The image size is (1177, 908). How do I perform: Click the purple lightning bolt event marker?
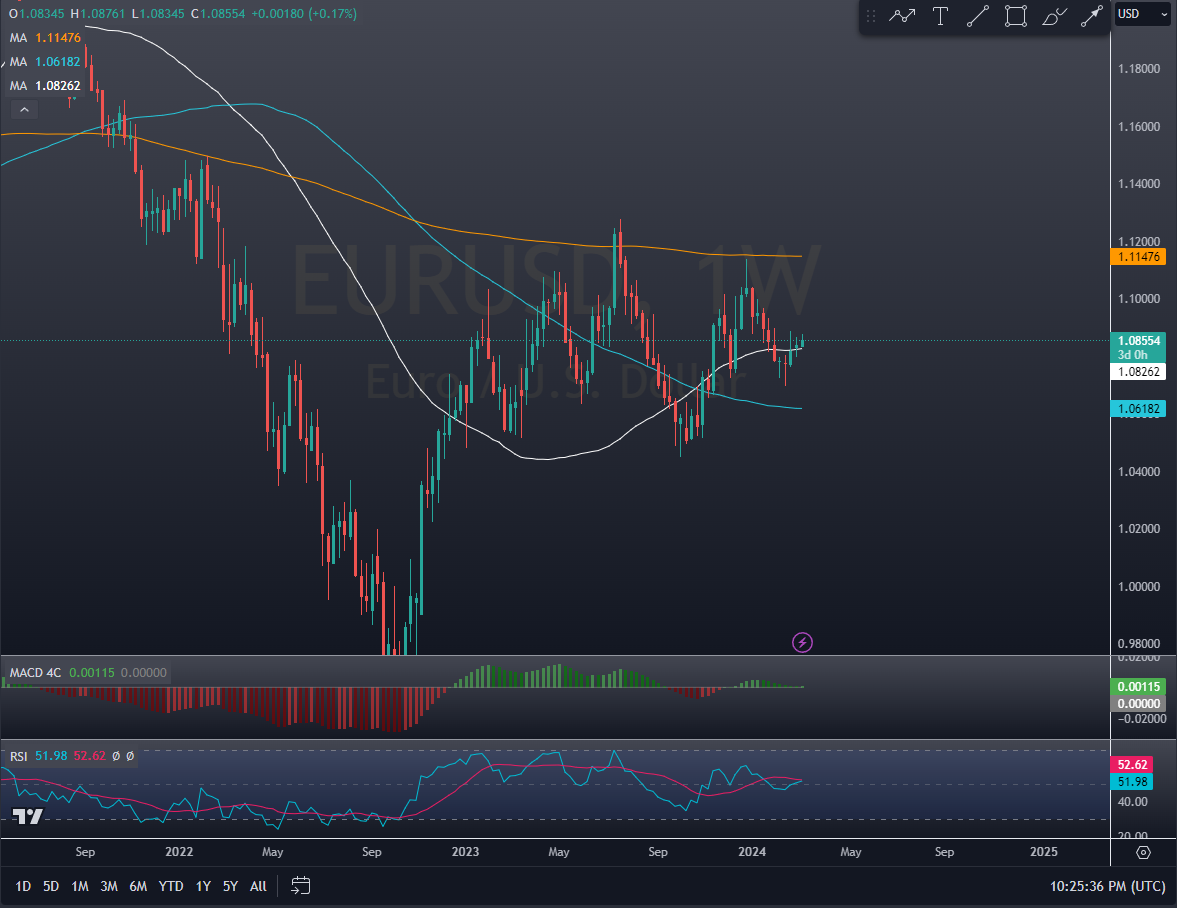pos(802,642)
